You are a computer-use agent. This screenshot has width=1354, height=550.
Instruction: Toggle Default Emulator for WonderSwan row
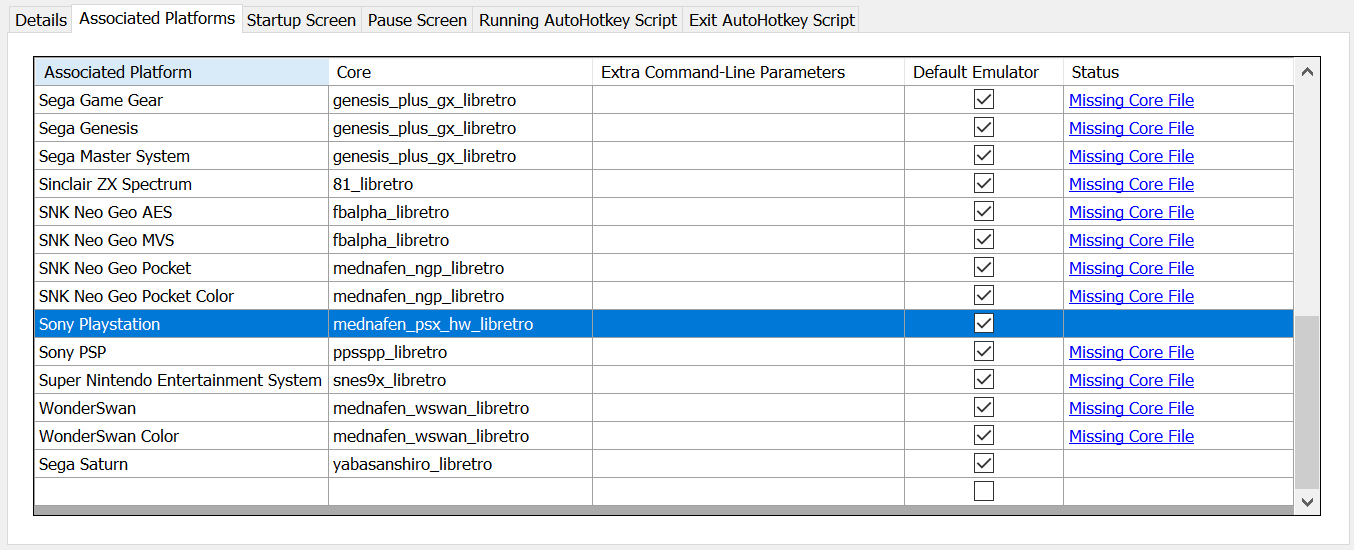(x=984, y=408)
